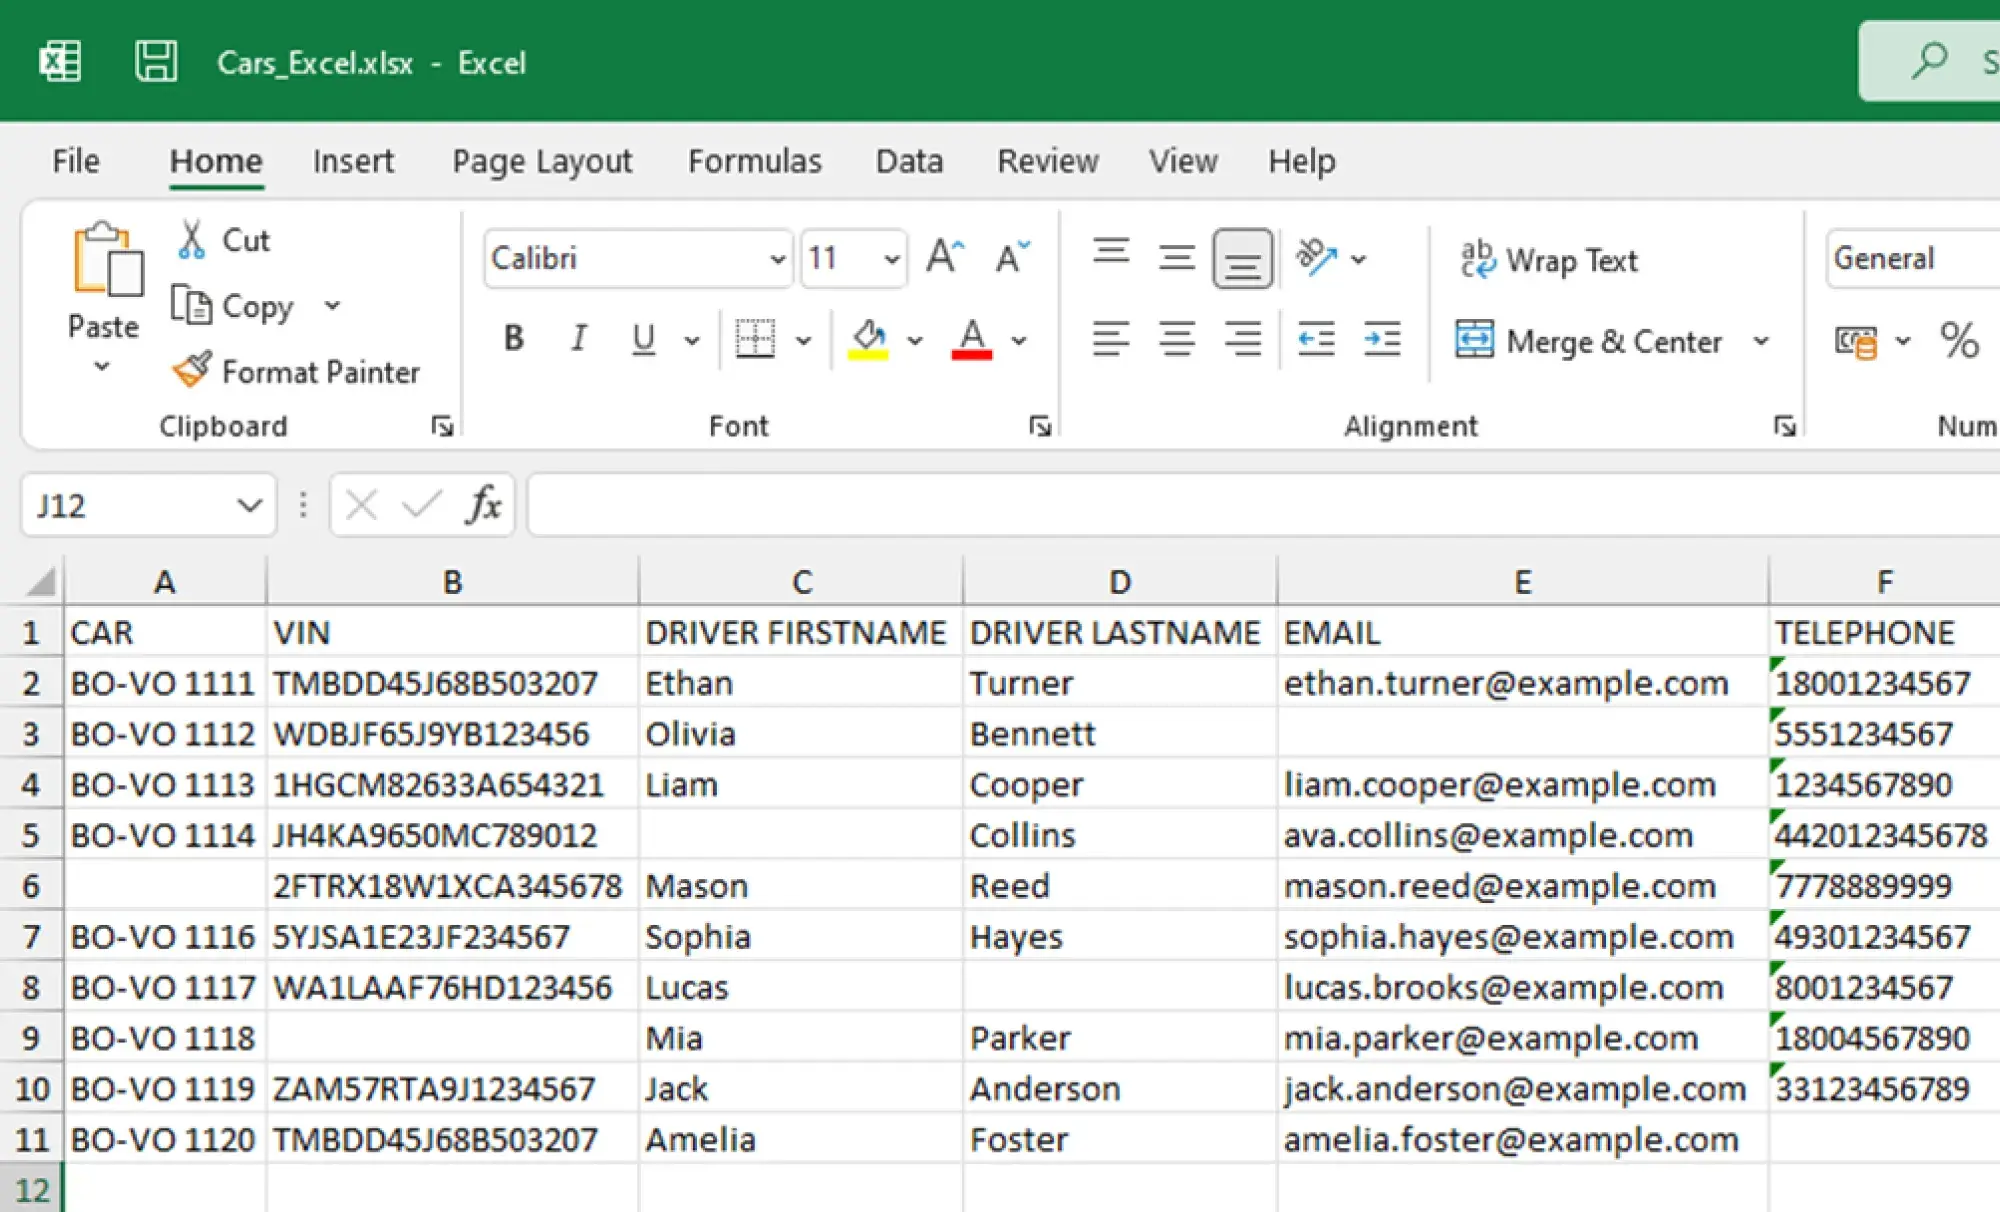Apply Percent Style
The image size is (2000, 1212).
point(1958,341)
